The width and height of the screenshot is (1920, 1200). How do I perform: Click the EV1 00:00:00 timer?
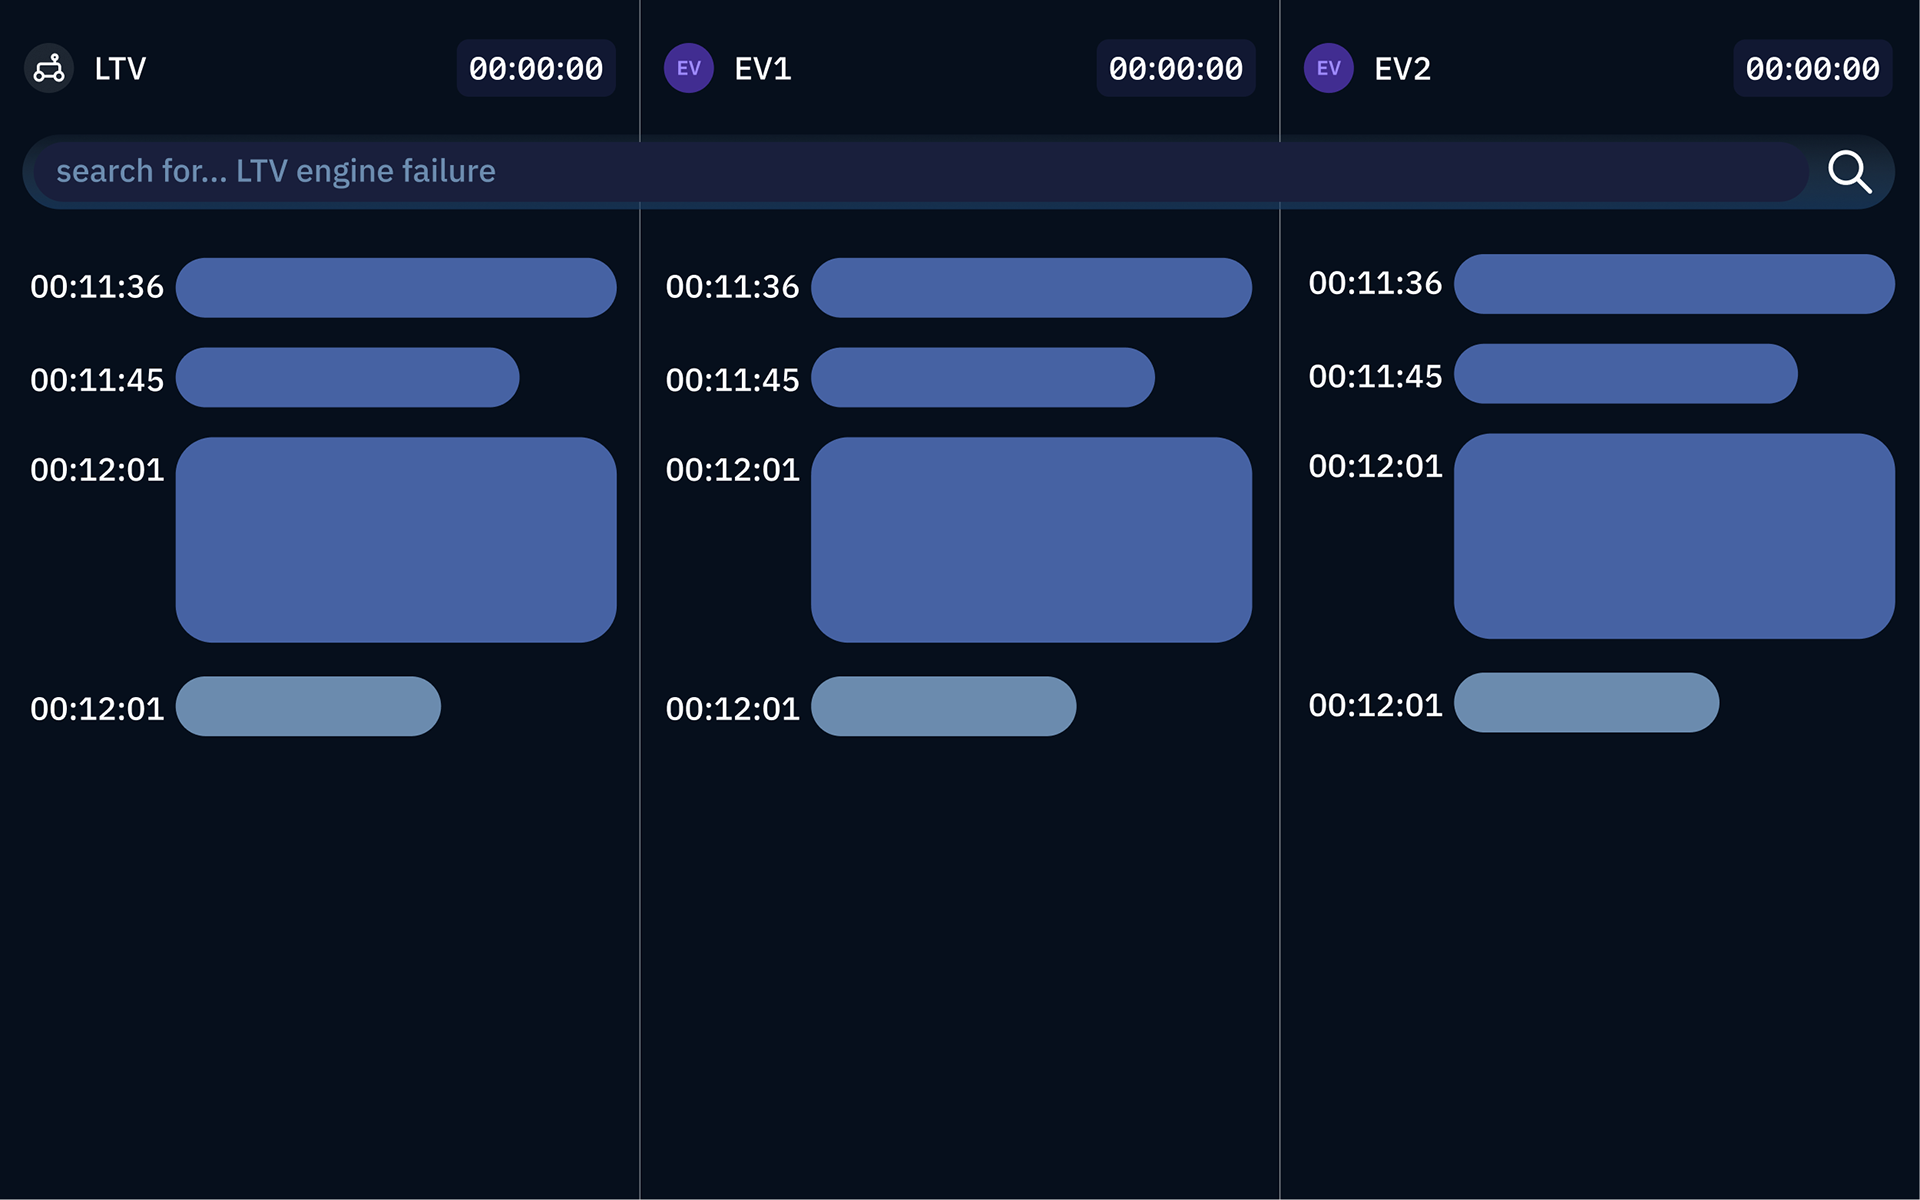click(1176, 68)
